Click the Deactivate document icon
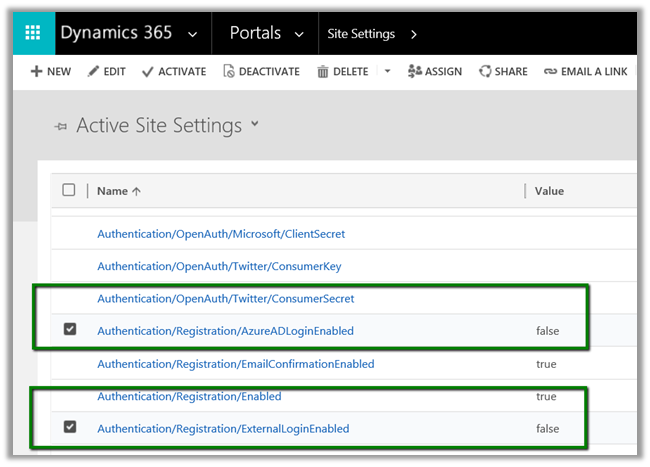Viewport: 650px width, 467px height. (x=228, y=72)
